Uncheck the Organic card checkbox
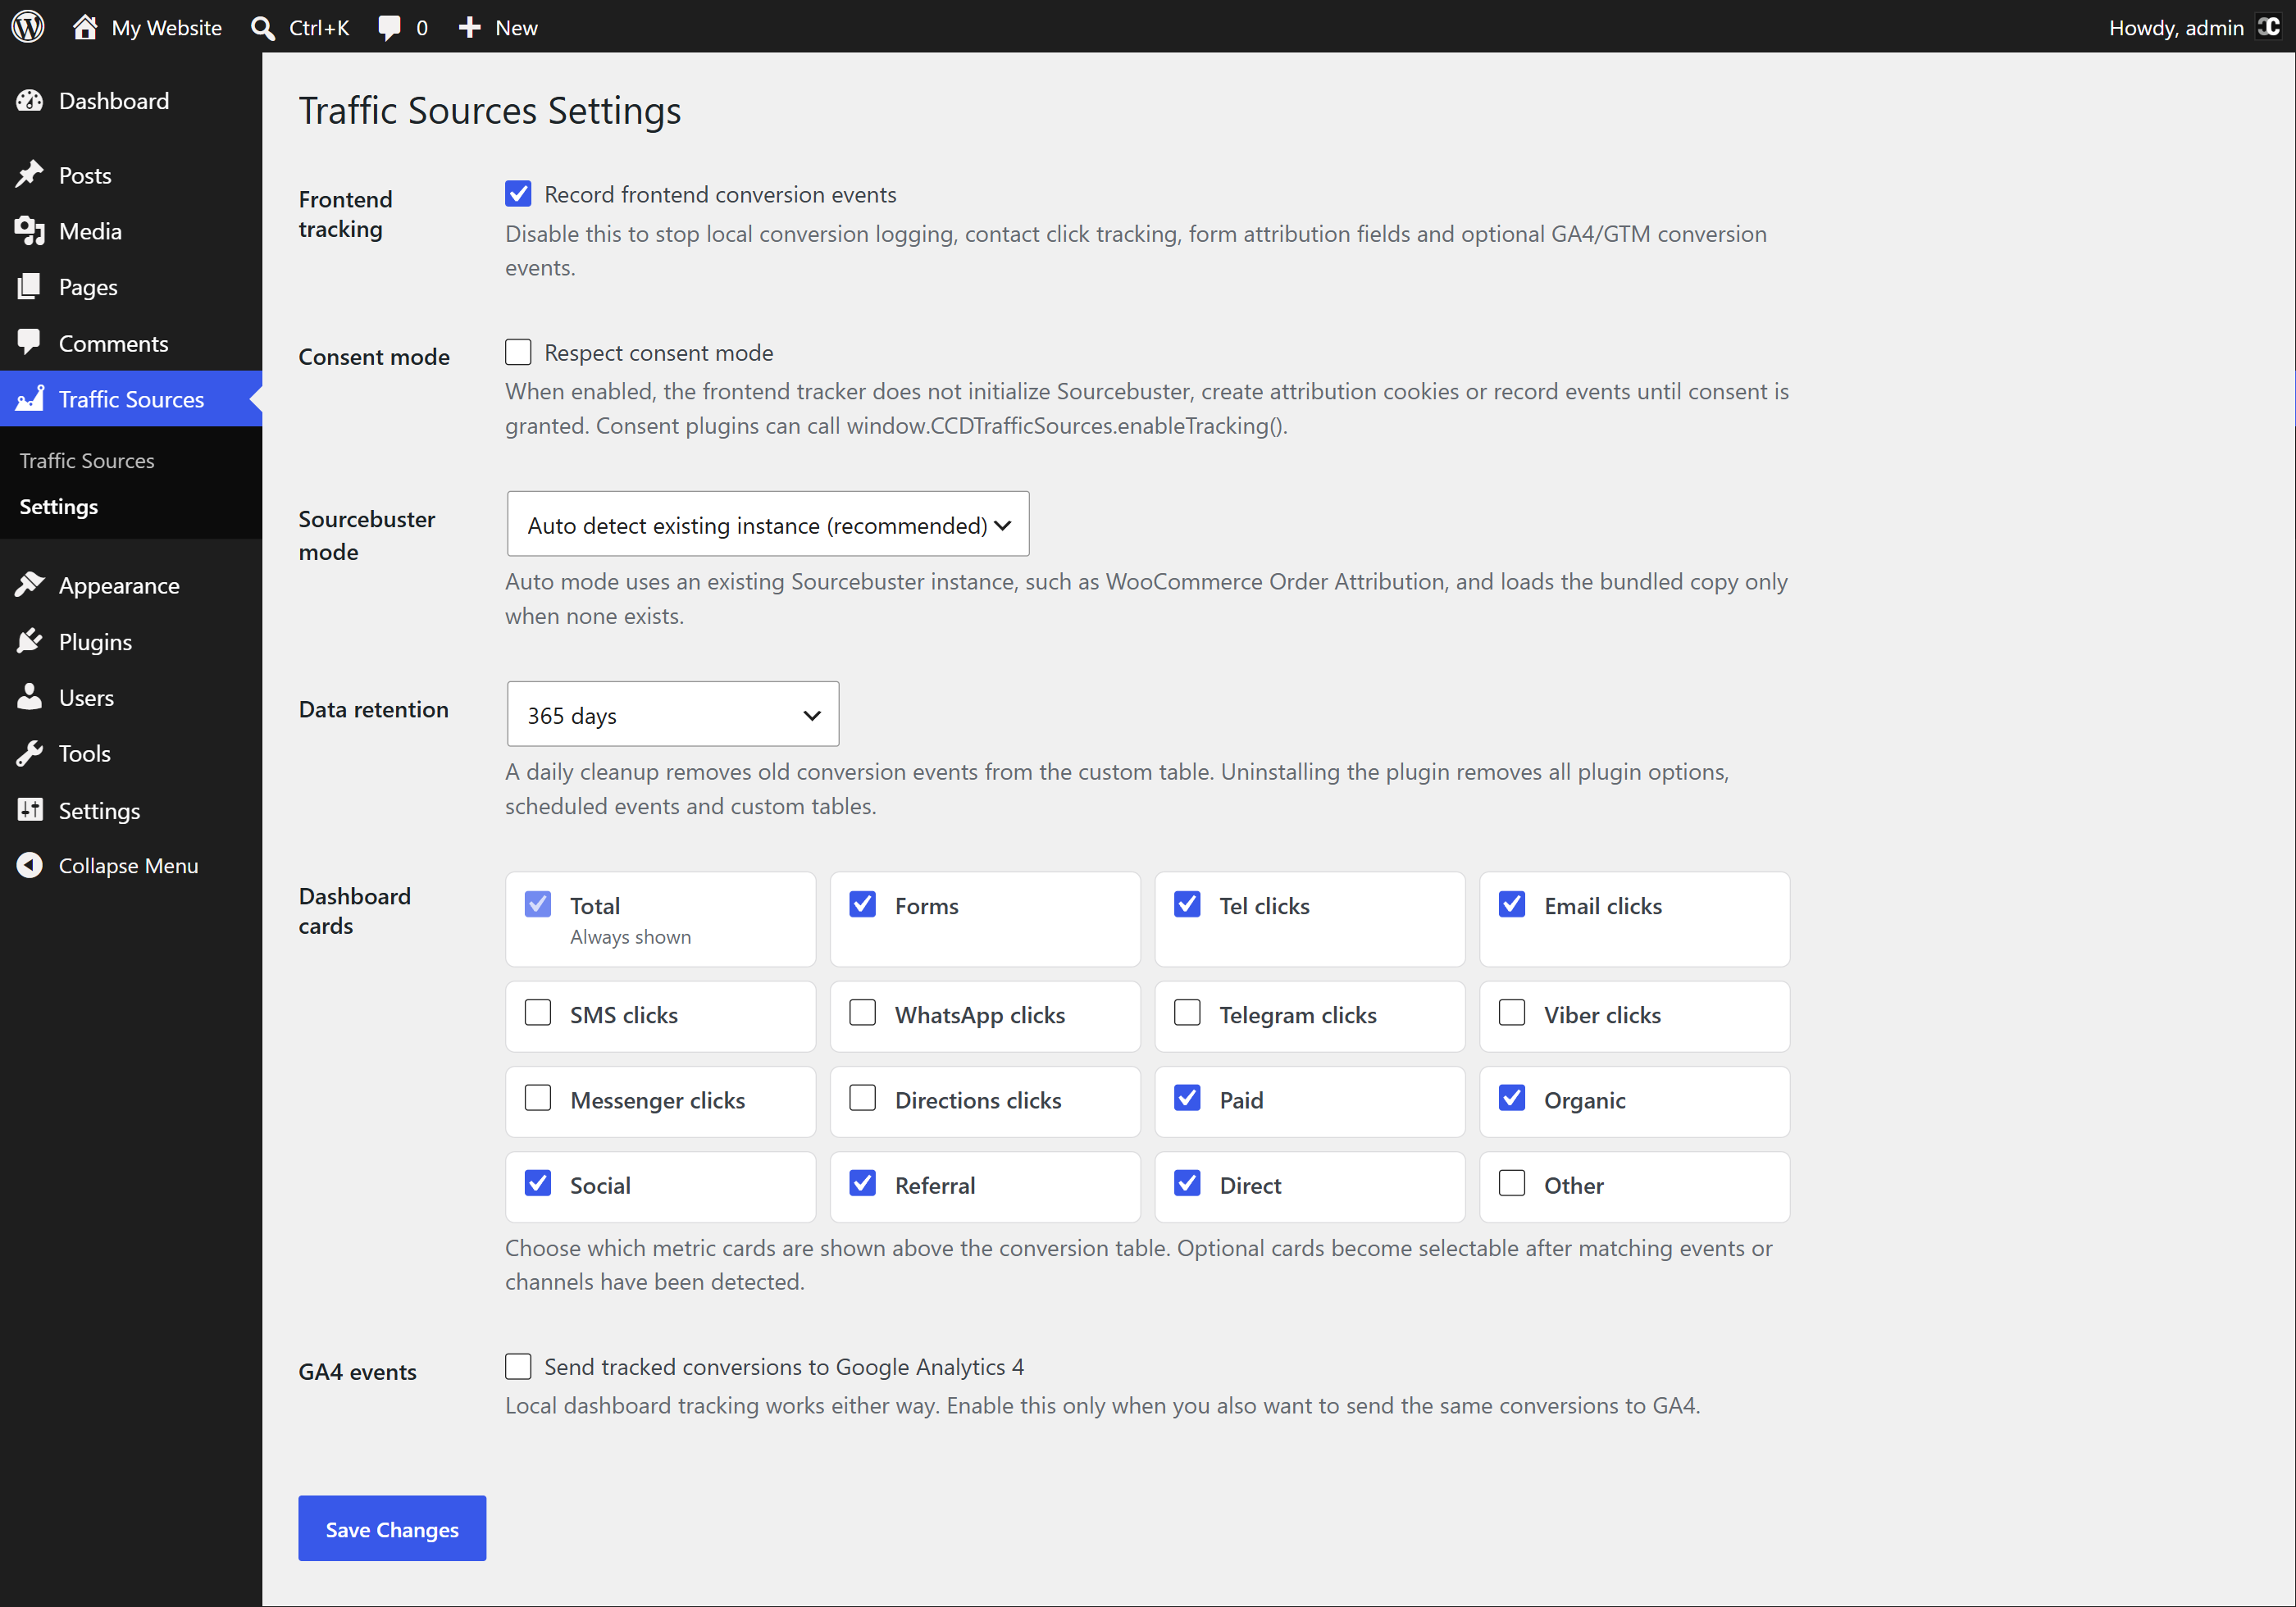 point(1512,1098)
